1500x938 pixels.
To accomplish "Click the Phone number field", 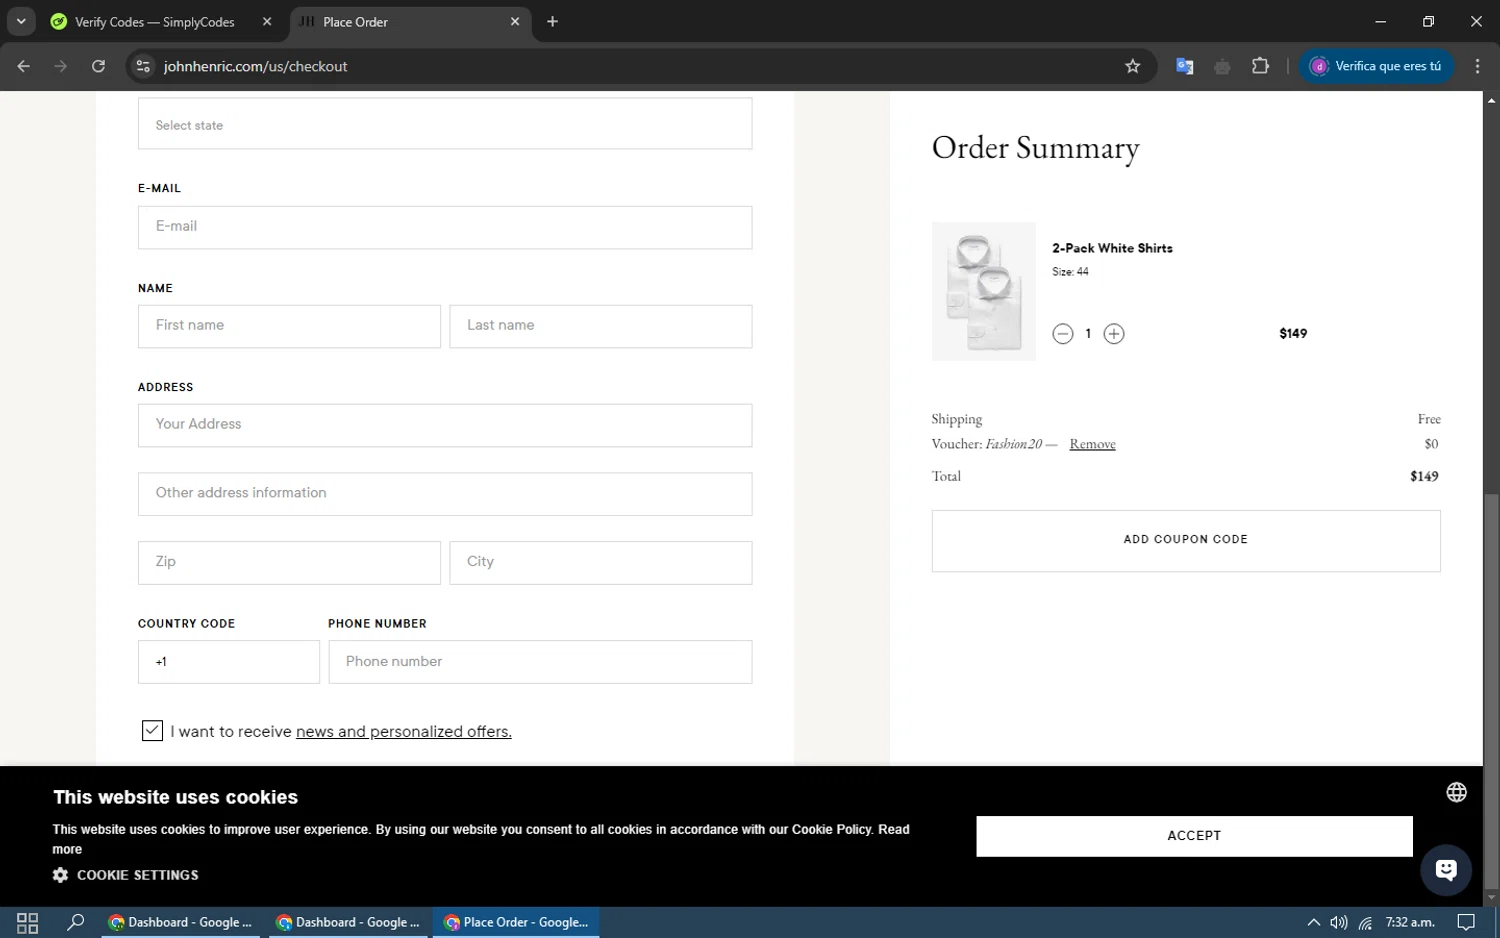I will pos(540,662).
